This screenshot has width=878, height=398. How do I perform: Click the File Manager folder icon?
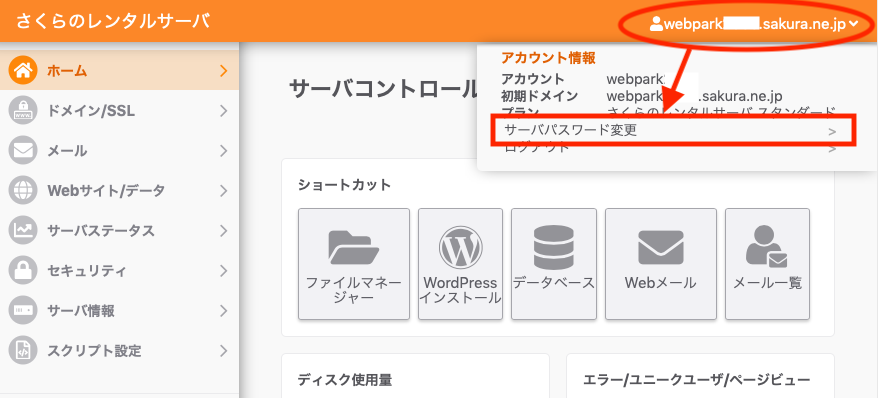click(x=354, y=247)
